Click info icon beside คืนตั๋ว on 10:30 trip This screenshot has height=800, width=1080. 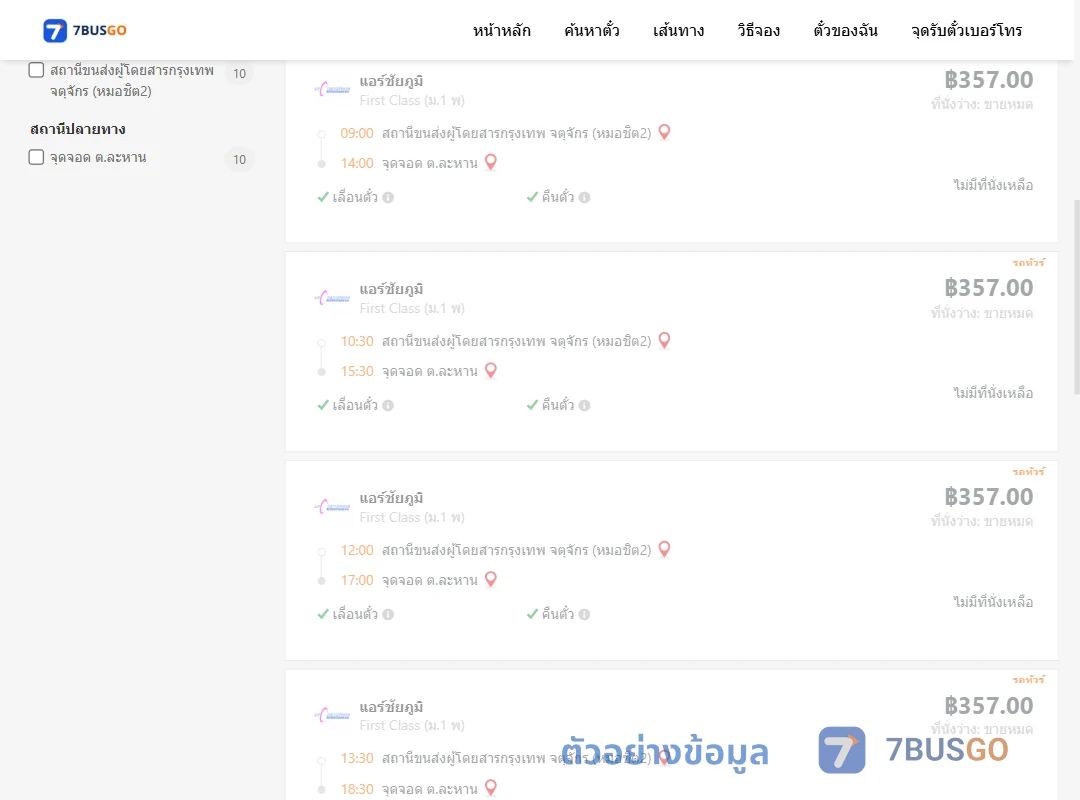tap(584, 406)
